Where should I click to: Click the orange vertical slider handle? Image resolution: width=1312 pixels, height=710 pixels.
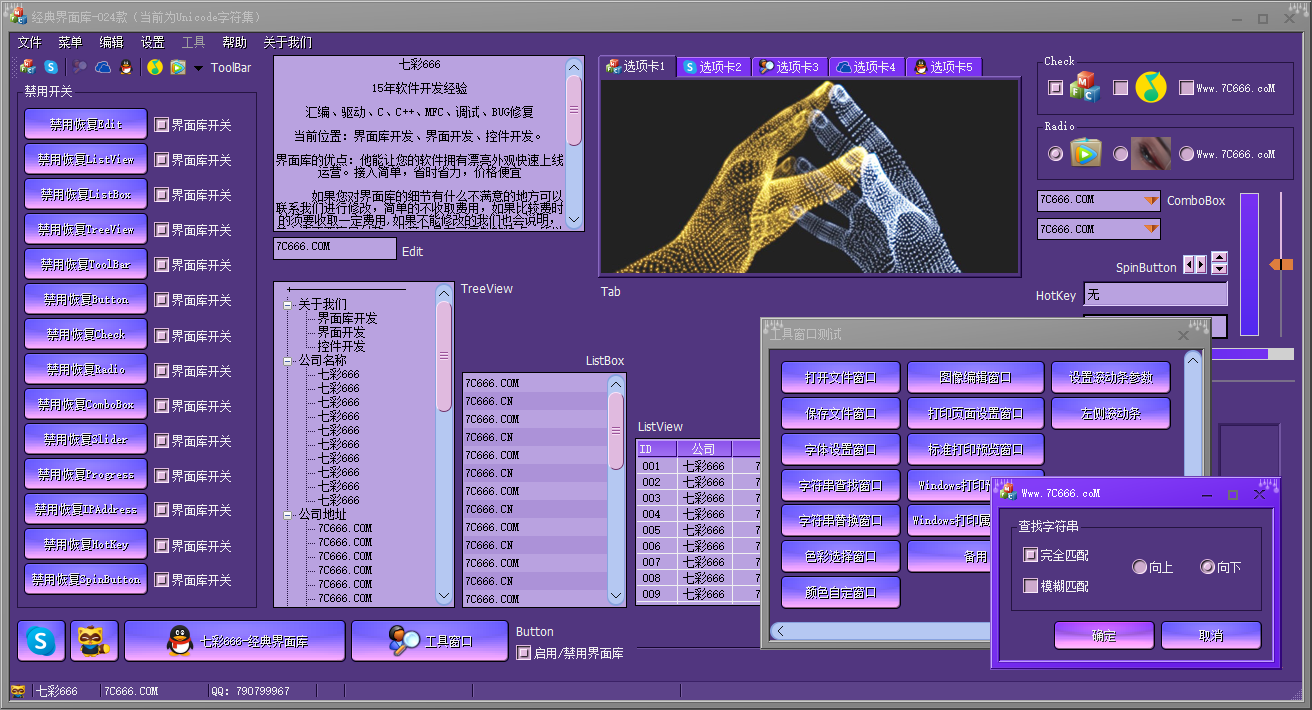tap(1280, 264)
